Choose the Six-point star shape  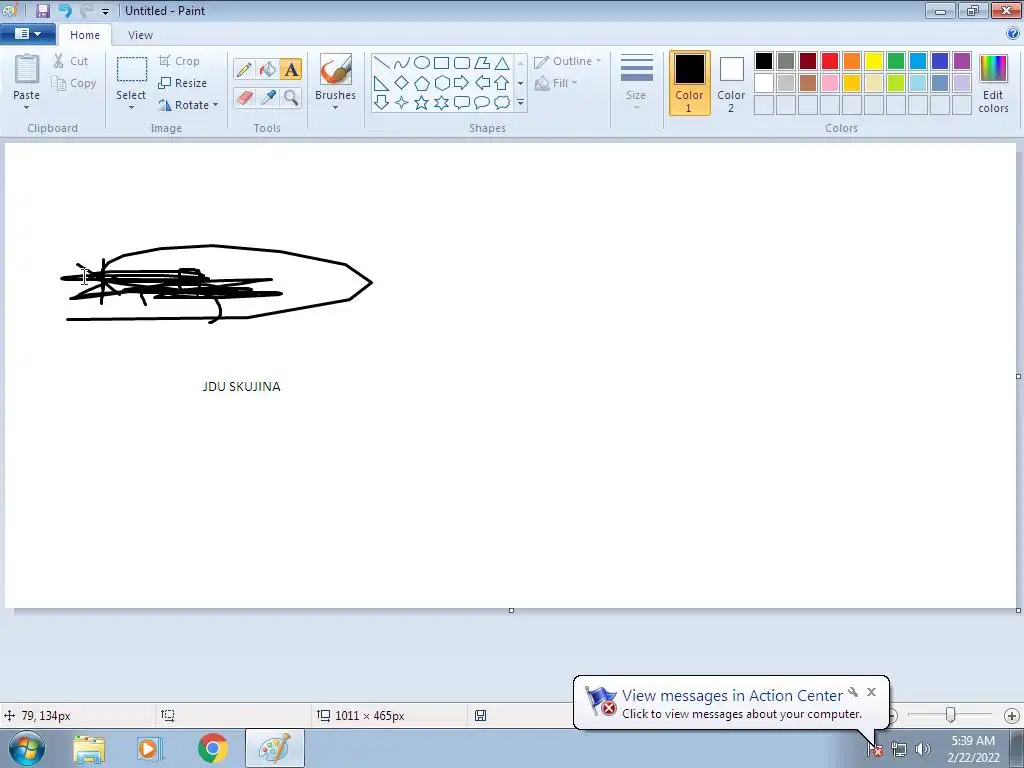click(x=441, y=103)
